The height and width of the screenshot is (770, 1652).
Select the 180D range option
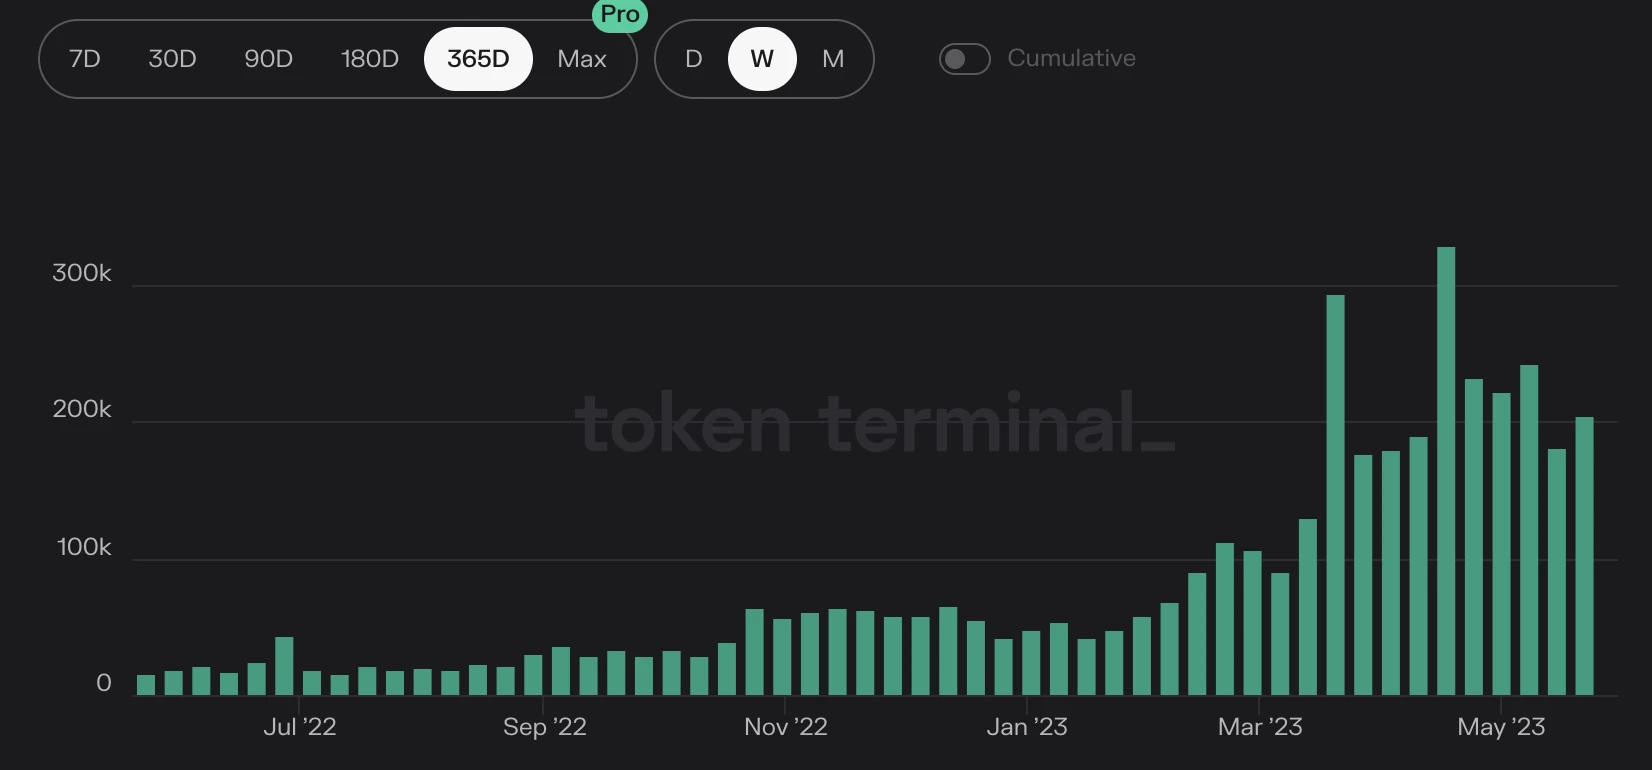coord(370,59)
